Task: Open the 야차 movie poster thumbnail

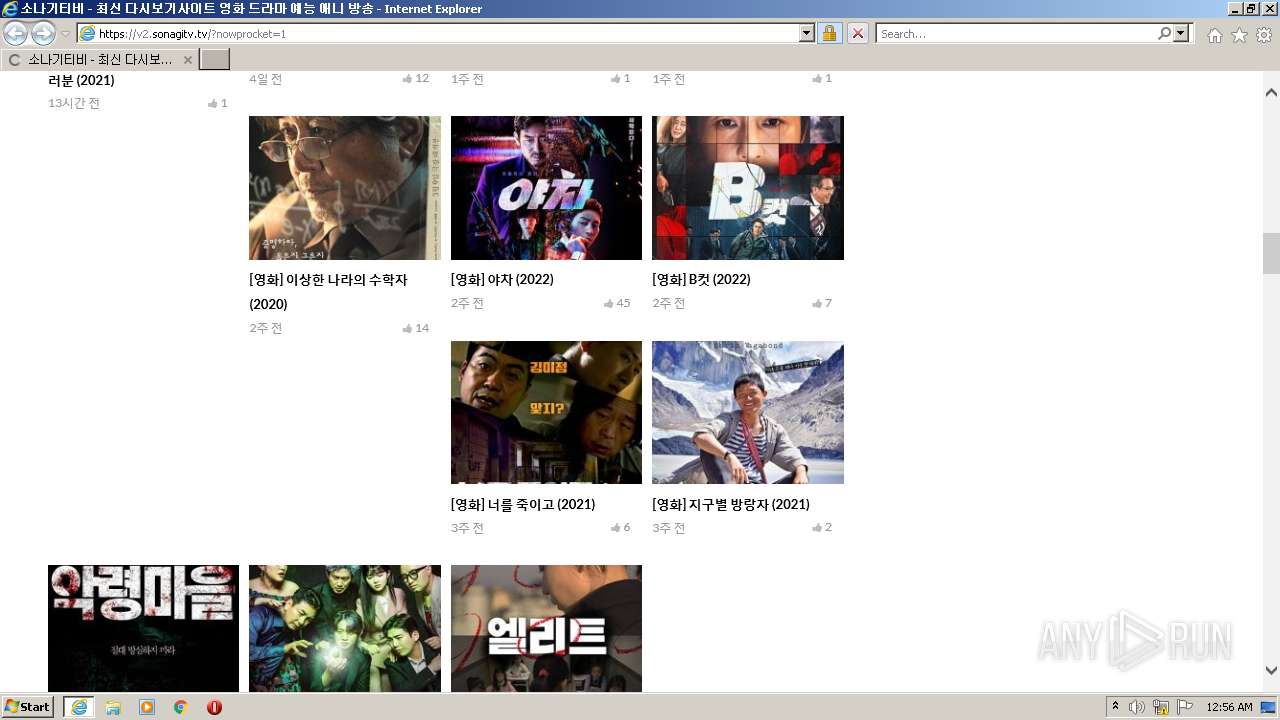Action: [546, 188]
